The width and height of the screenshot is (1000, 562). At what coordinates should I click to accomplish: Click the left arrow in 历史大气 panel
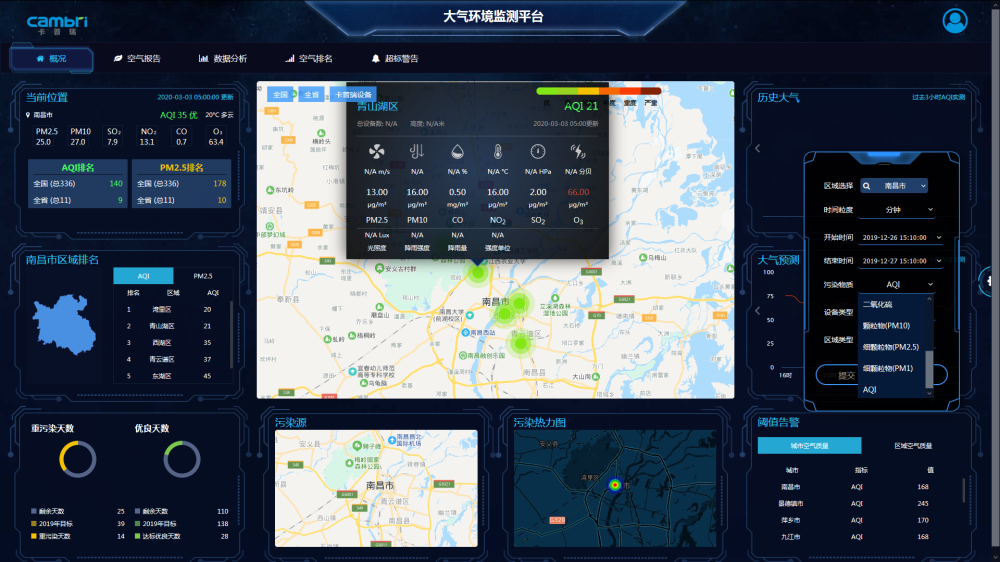[758, 148]
